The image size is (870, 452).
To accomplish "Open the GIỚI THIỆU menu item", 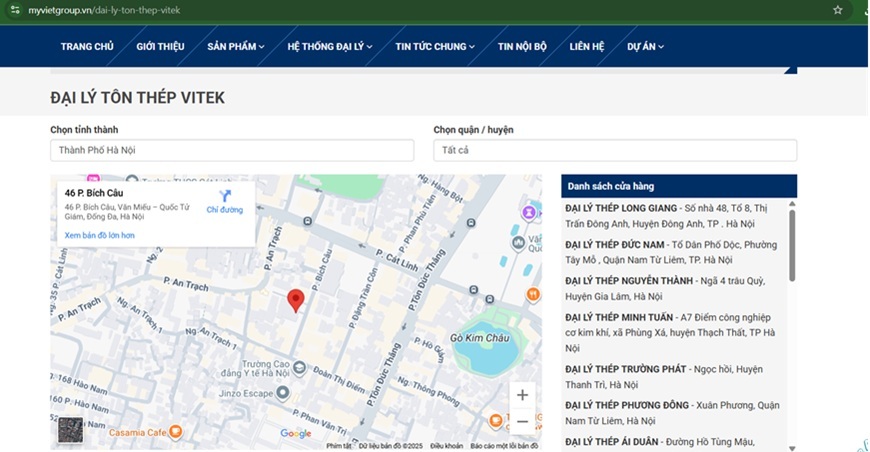I will (x=160, y=47).
